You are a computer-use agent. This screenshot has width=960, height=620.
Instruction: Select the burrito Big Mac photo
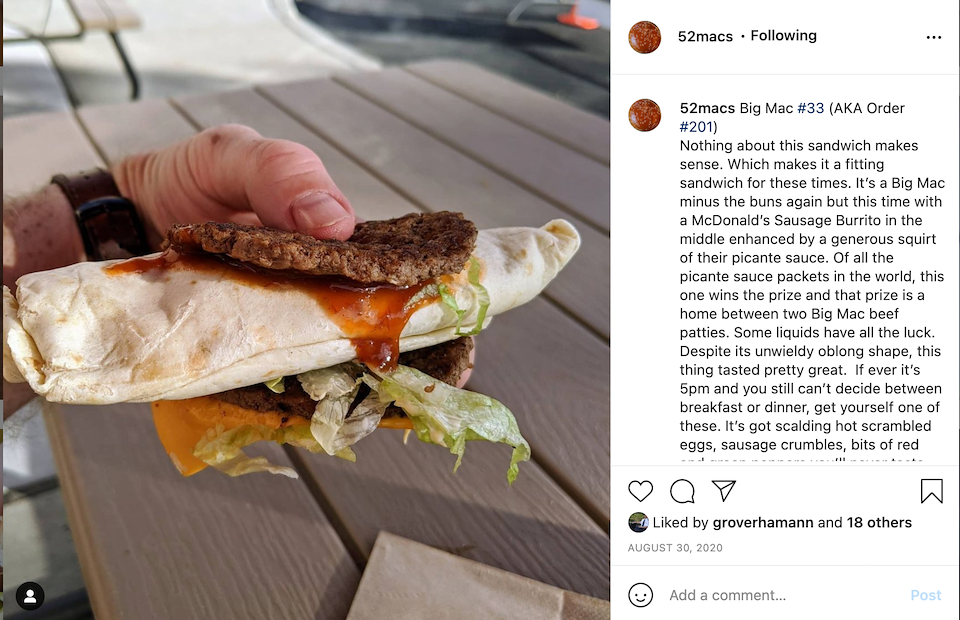click(x=306, y=310)
